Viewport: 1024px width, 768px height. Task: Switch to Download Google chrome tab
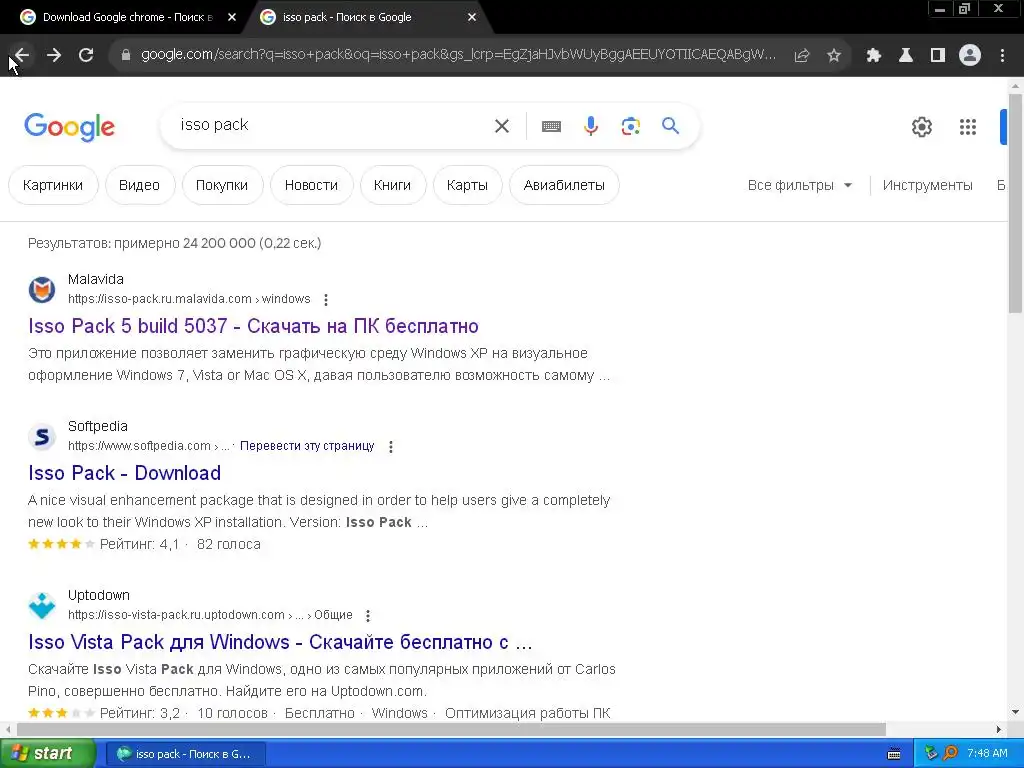(127, 18)
